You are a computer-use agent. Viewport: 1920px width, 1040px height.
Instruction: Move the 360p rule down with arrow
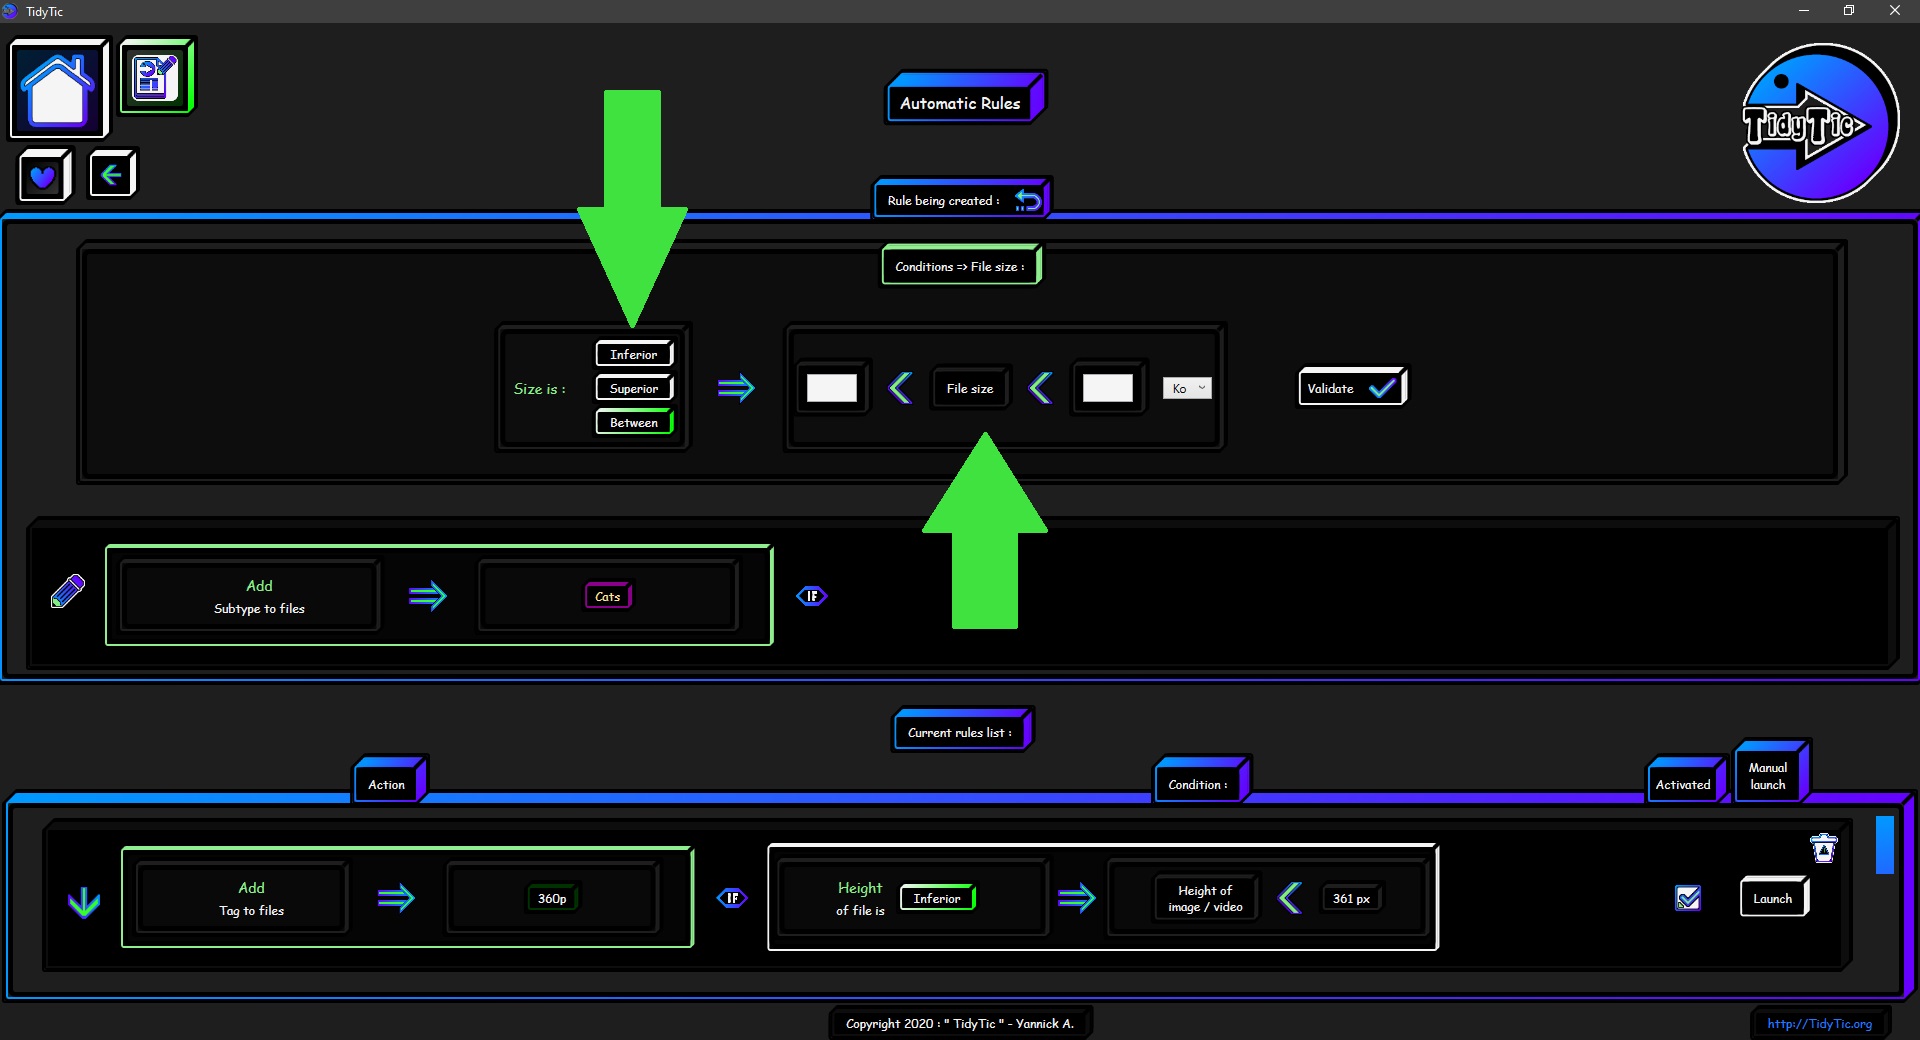[84, 902]
